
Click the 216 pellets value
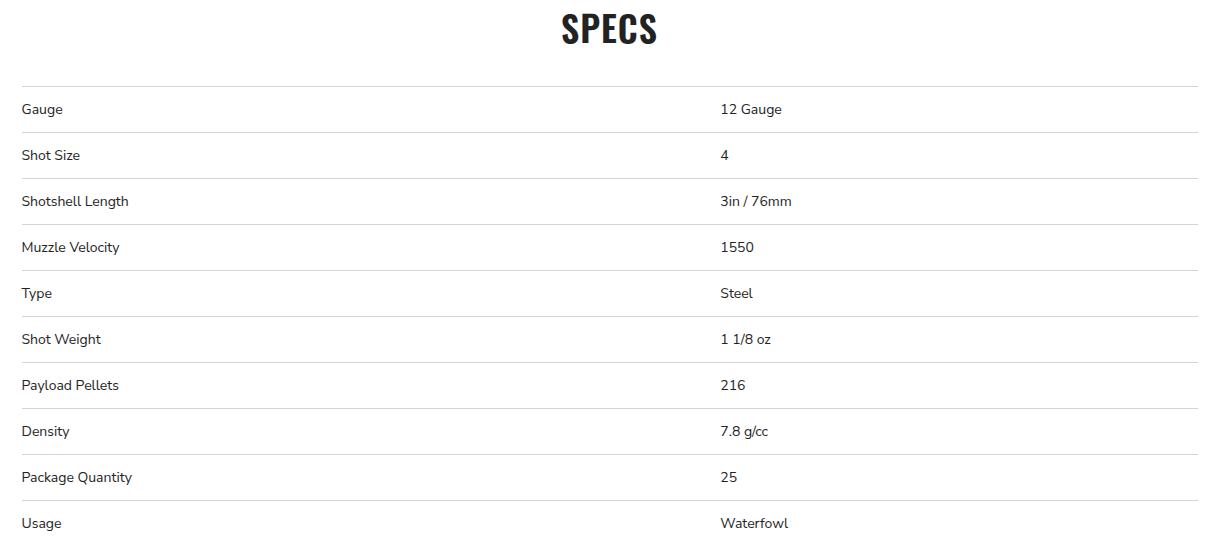733,386
